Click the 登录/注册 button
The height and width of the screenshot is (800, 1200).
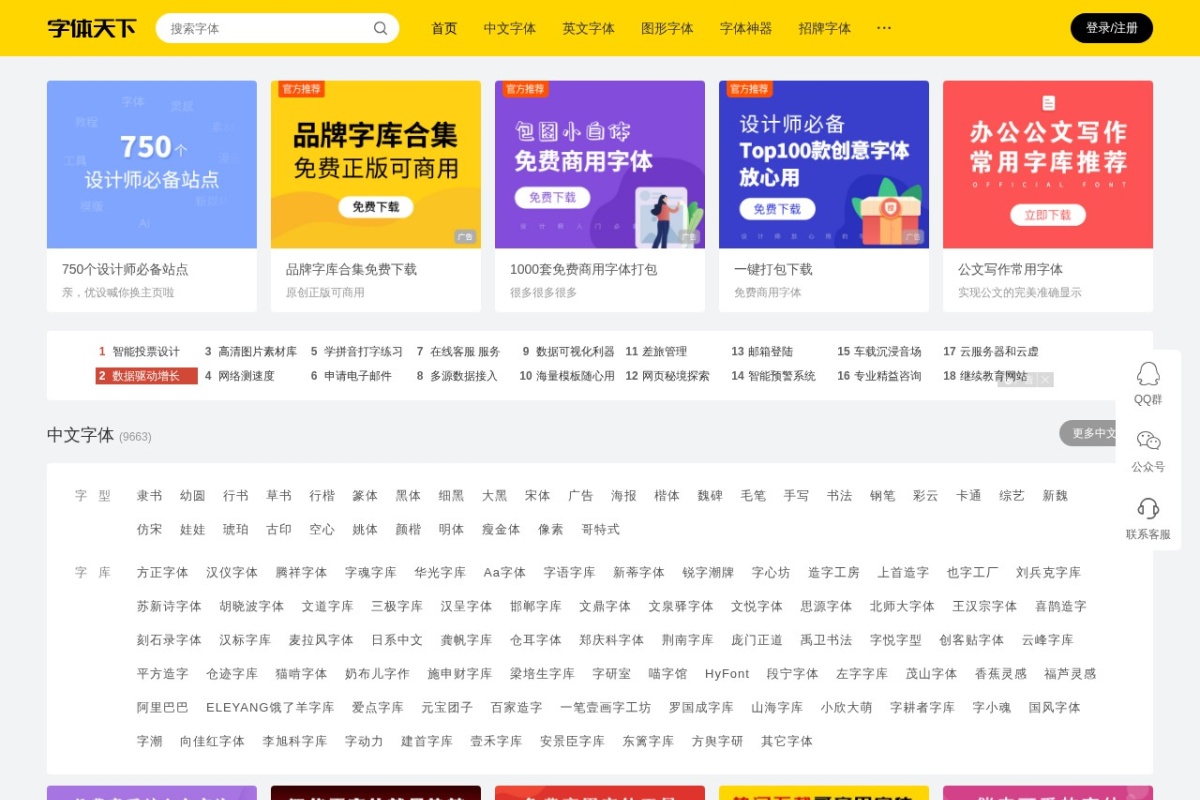(1111, 28)
